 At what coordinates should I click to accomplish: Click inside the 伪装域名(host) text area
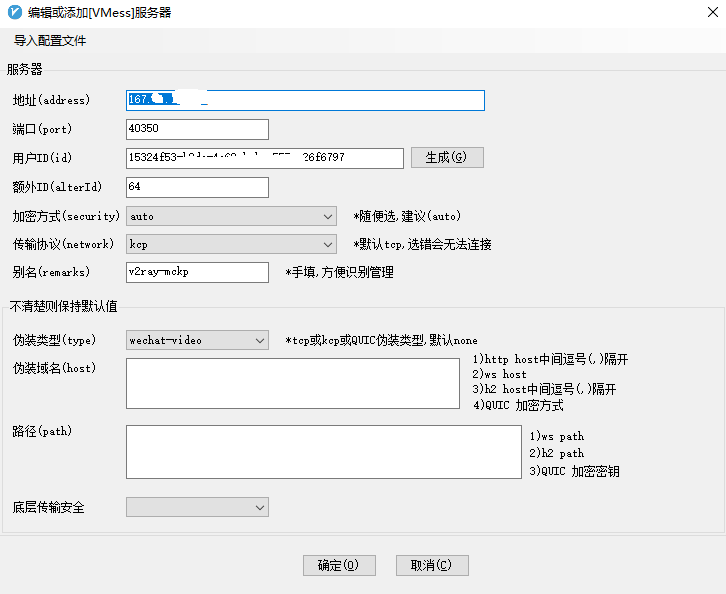pos(292,384)
